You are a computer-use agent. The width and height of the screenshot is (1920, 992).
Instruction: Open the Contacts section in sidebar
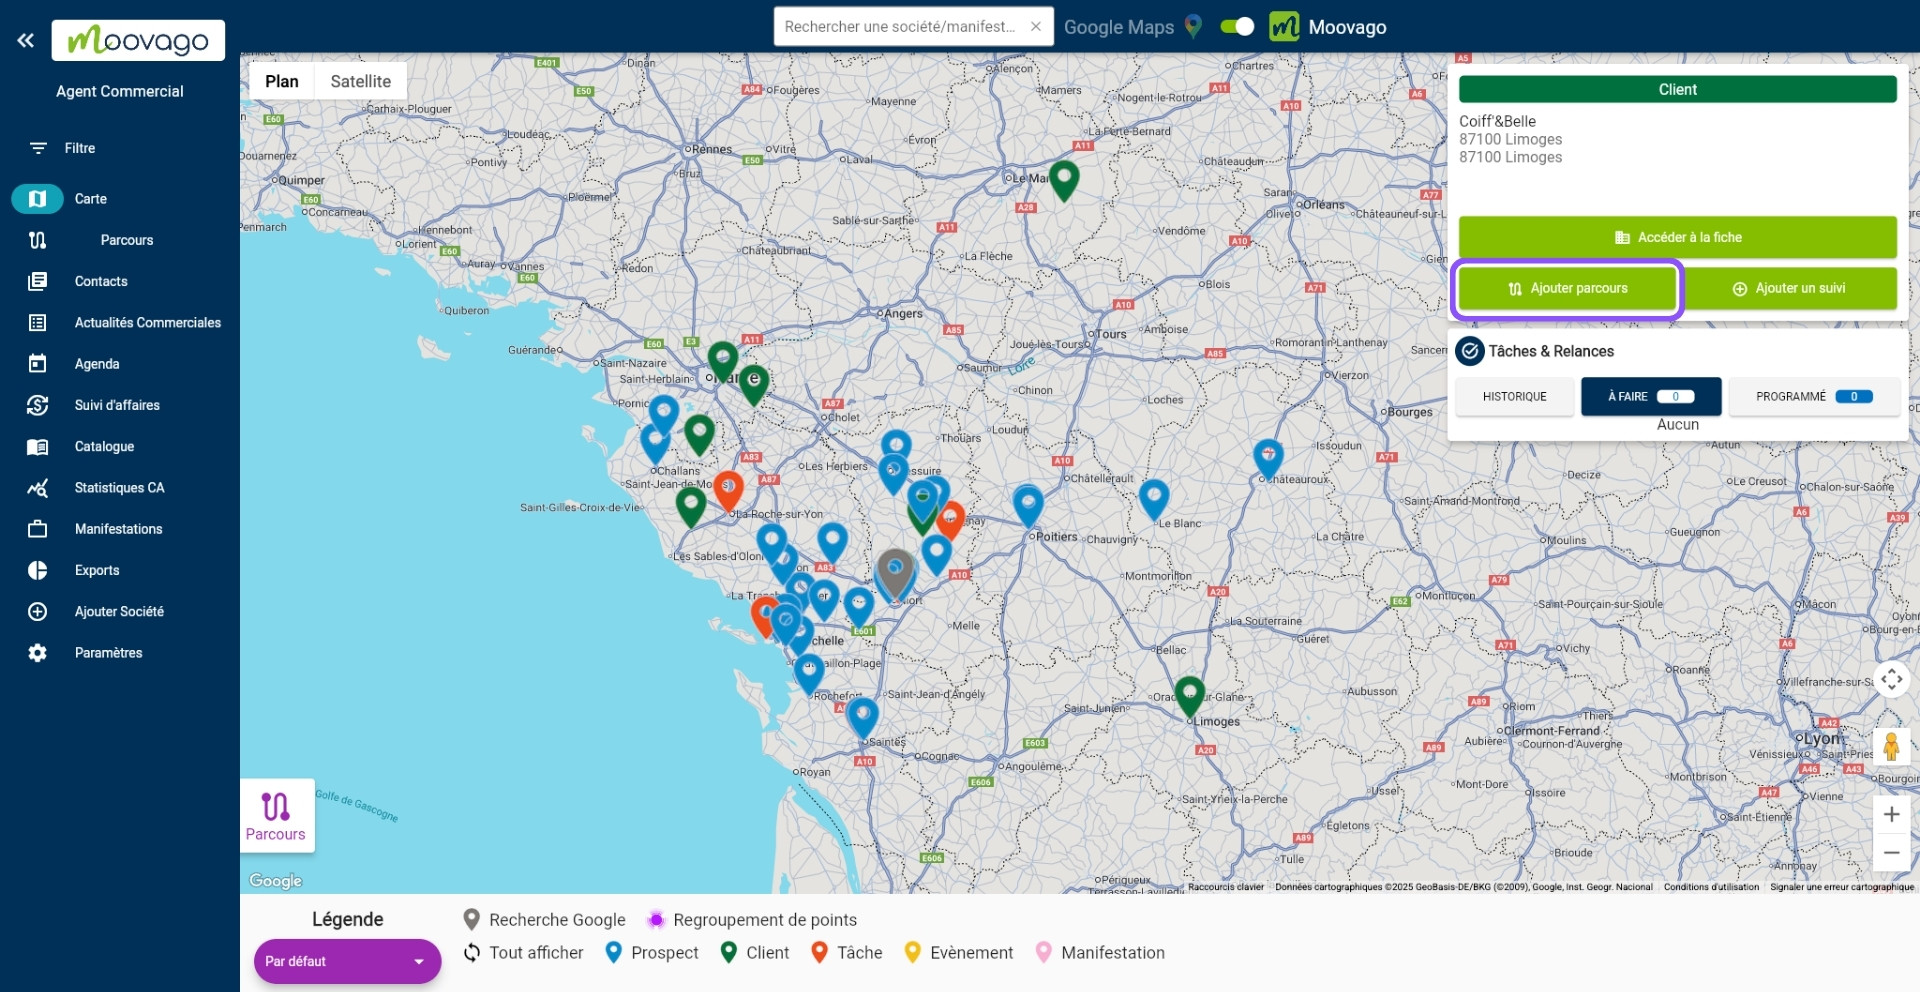100,281
